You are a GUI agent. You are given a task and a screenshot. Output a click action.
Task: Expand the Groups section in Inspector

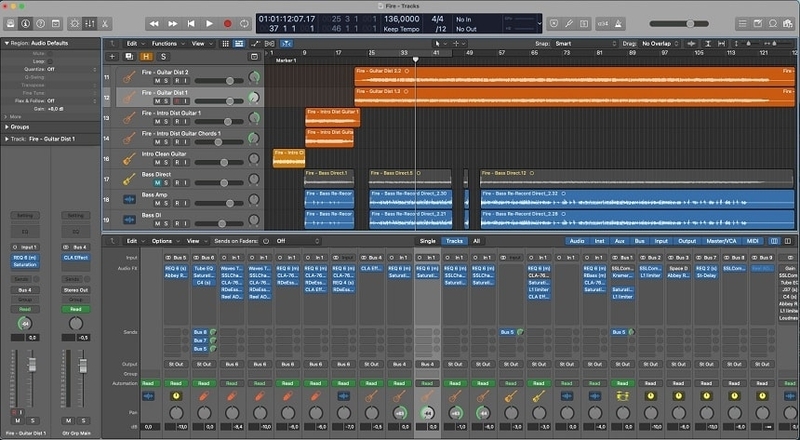click(7, 127)
